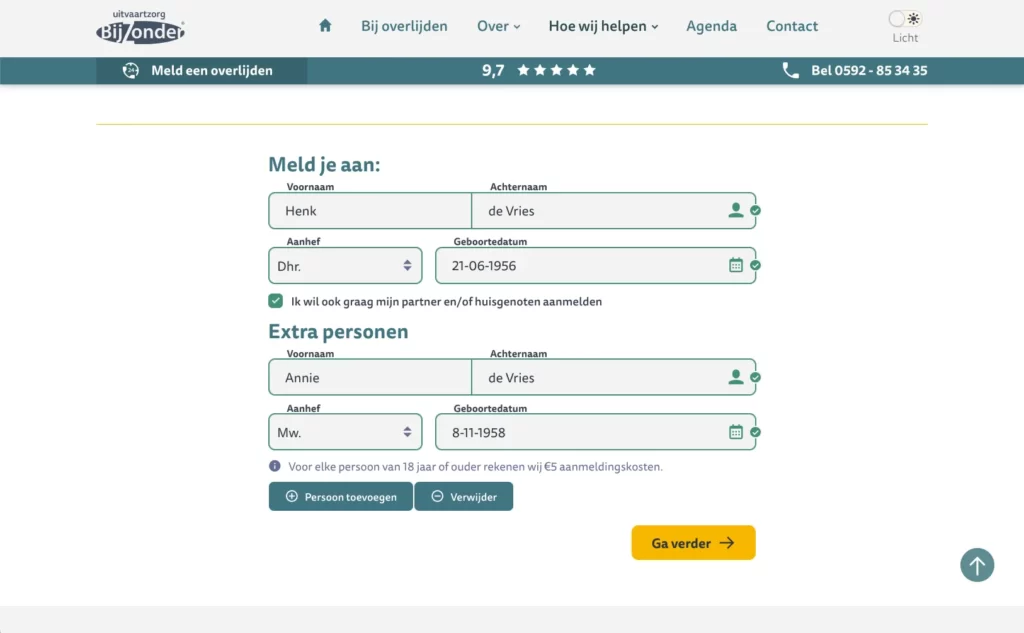The image size is (1024, 633).
Task: Expand the Hoe wij helpen menu
Action: [x=603, y=26]
